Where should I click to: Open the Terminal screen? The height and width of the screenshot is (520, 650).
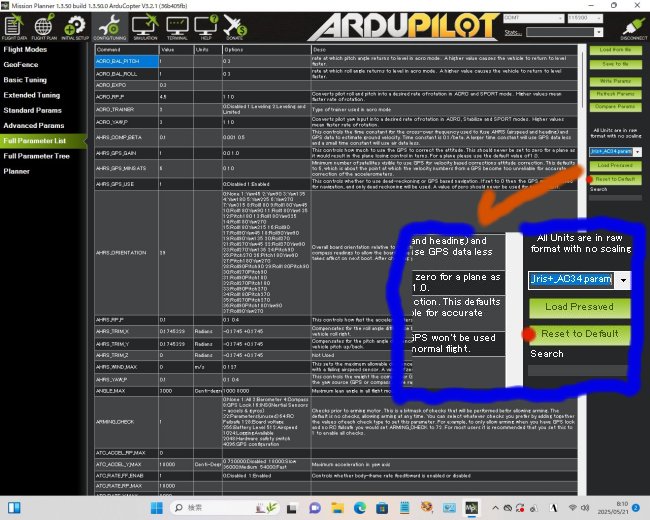(177, 27)
